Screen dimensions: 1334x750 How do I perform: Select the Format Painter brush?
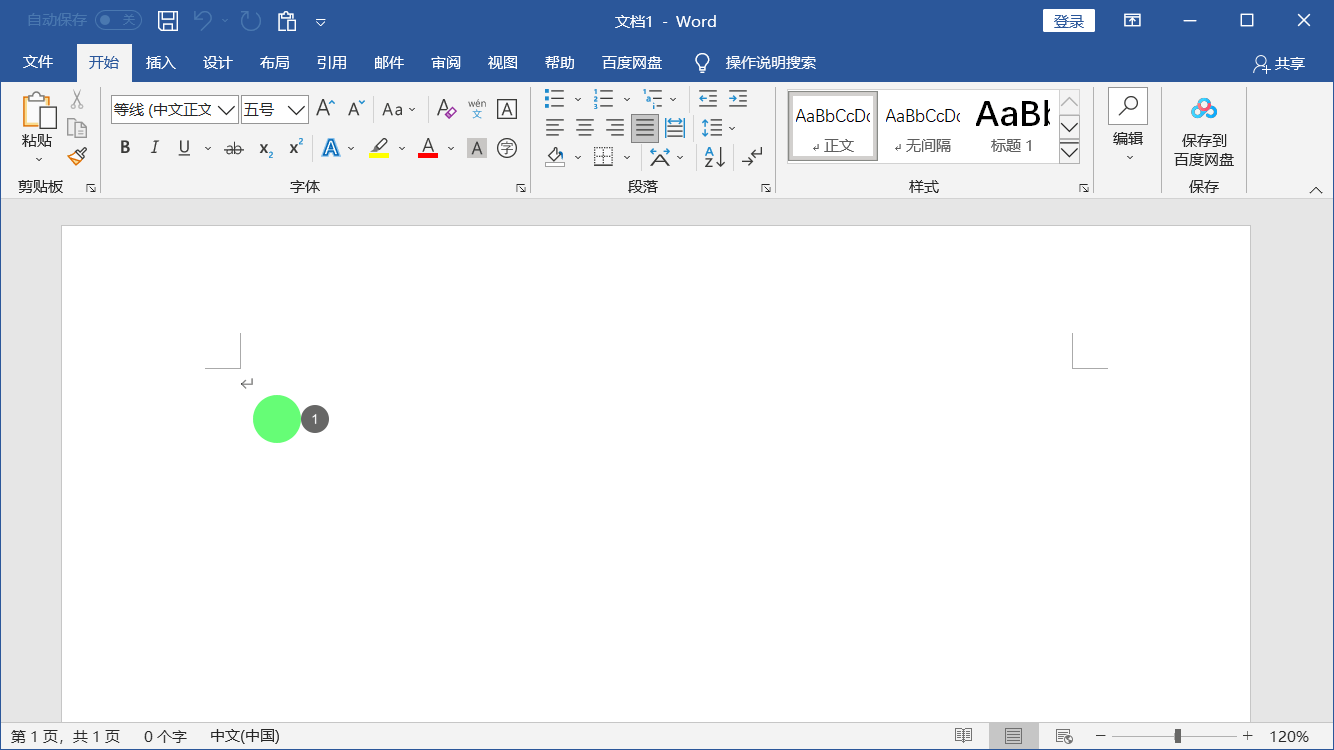pos(77,156)
